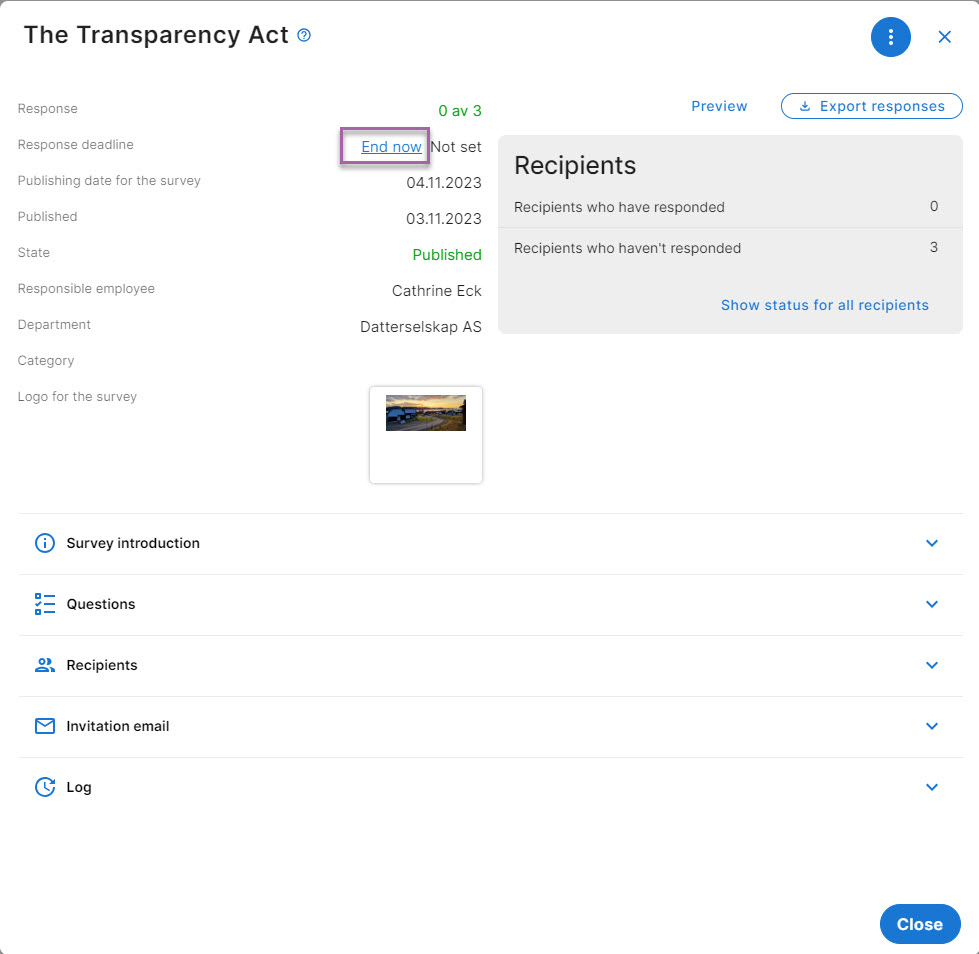Click the Questions section heading
The image size is (979, 954).
tap(101, 604)
